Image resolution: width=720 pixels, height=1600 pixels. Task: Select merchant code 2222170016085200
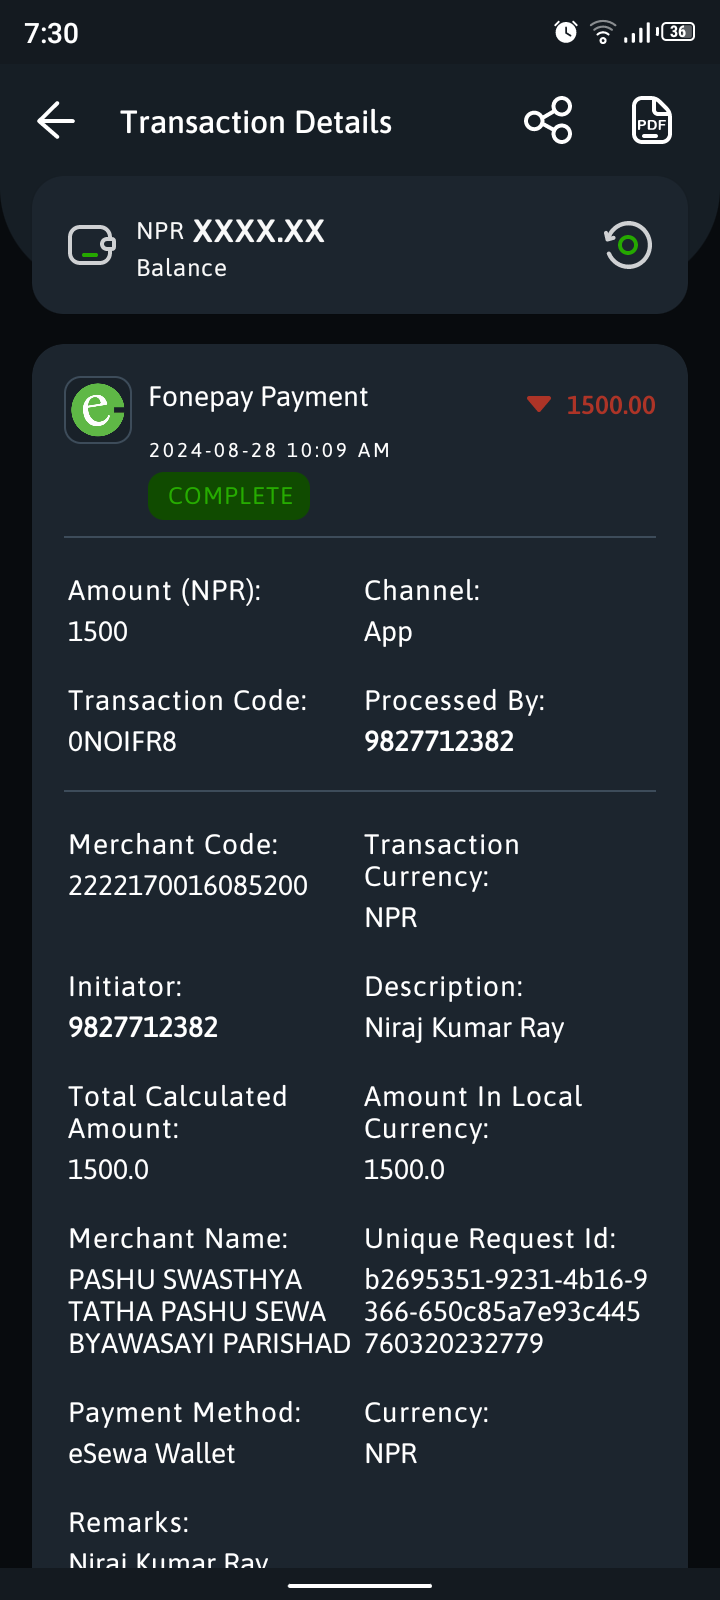pyautogui.click(x=188, y=886)
